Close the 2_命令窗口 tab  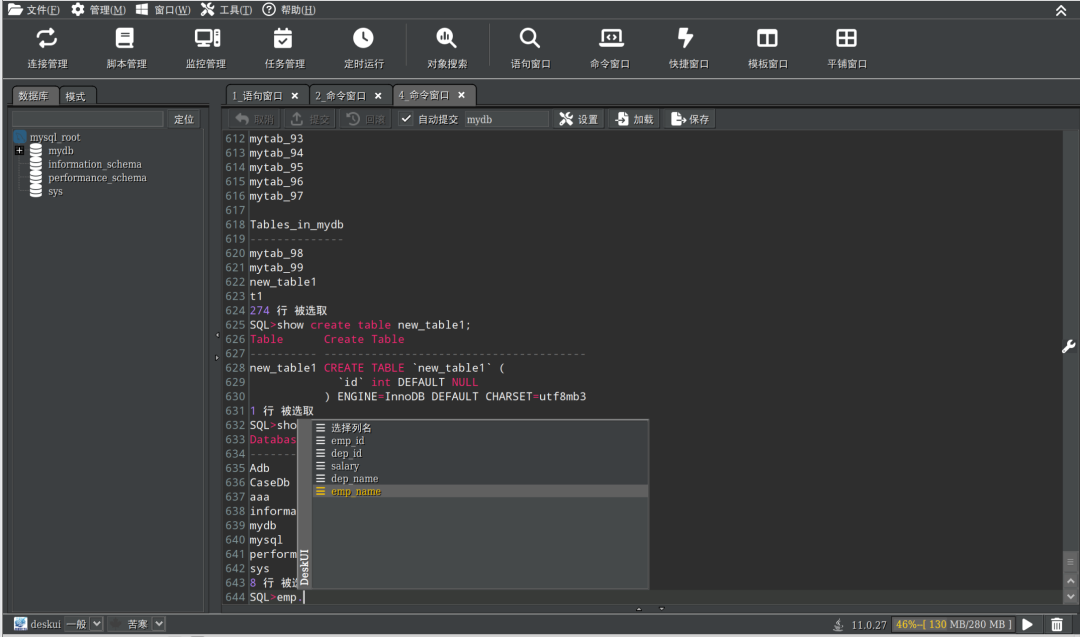click(378, 96)
